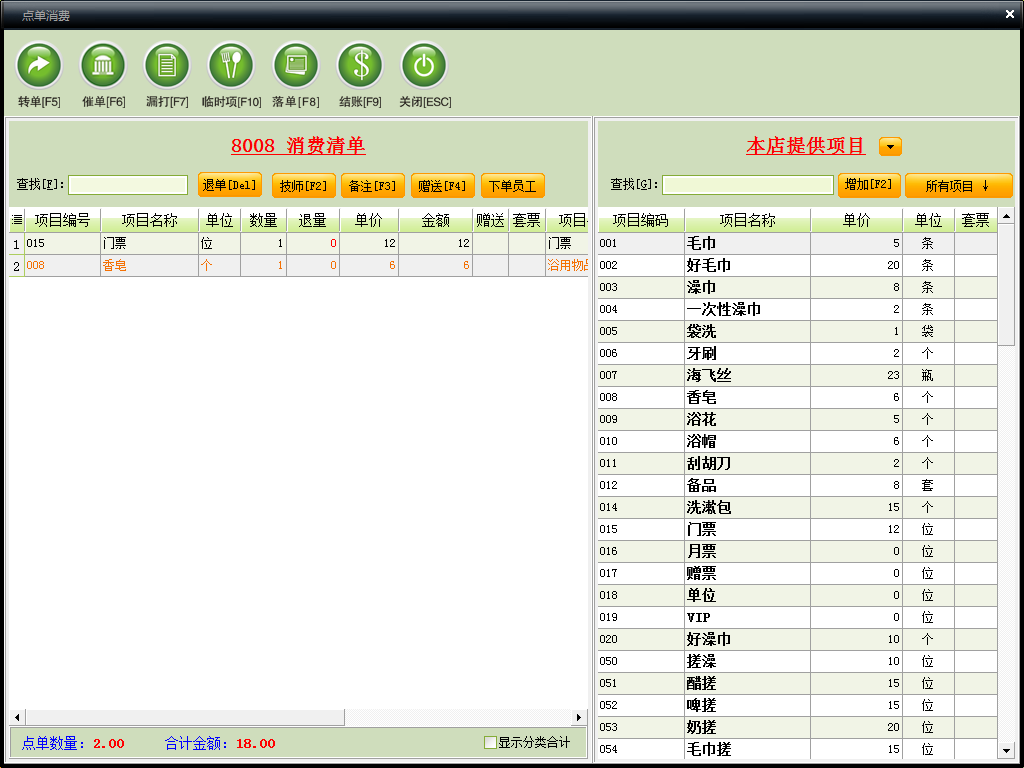Select the 门票 row in the order list
Image resolution: width=1024 pixels, height=768 pixels.
click(298, 244)
